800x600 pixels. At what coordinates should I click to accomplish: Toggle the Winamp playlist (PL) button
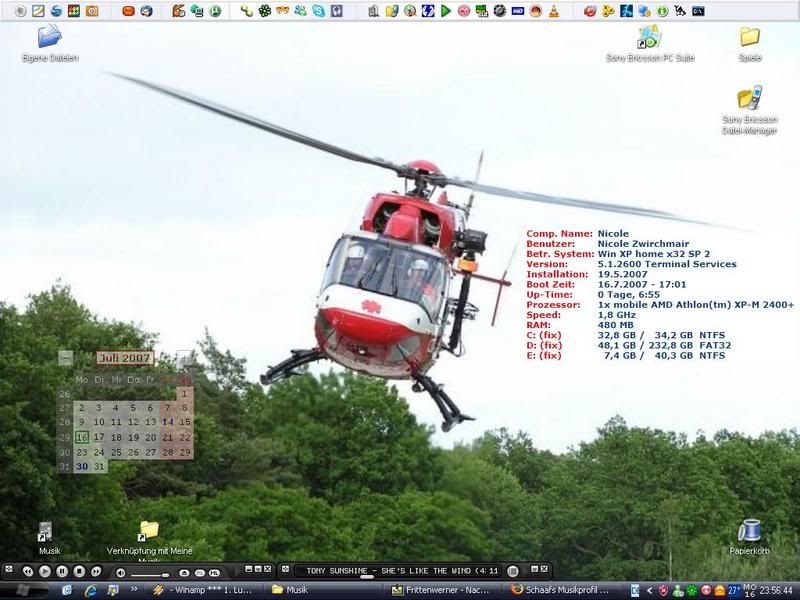coord(199,572)
